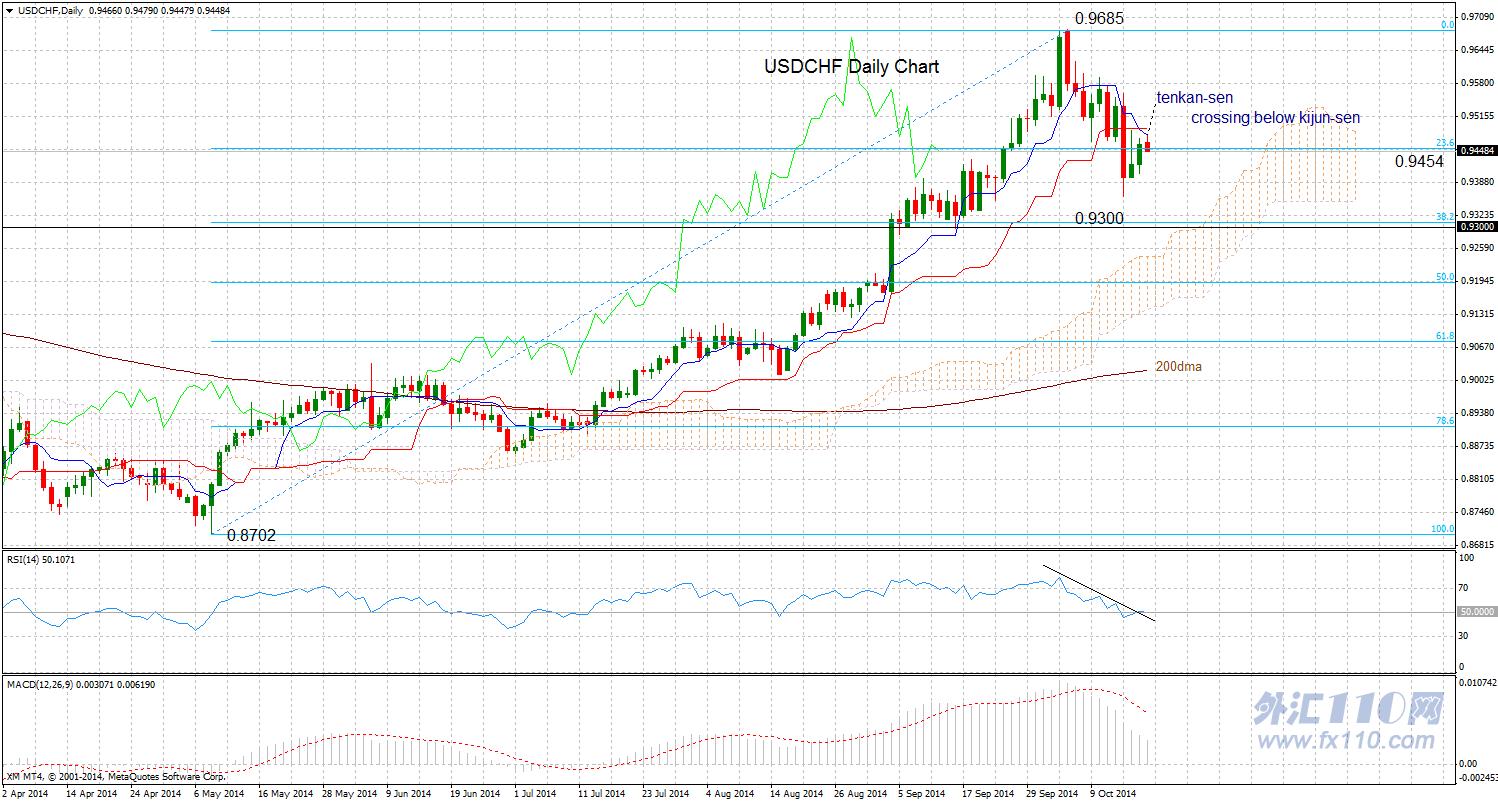Click the 0.9454 price level label
This screenshot has width=1498, height=802.
tap(1419, 161)
